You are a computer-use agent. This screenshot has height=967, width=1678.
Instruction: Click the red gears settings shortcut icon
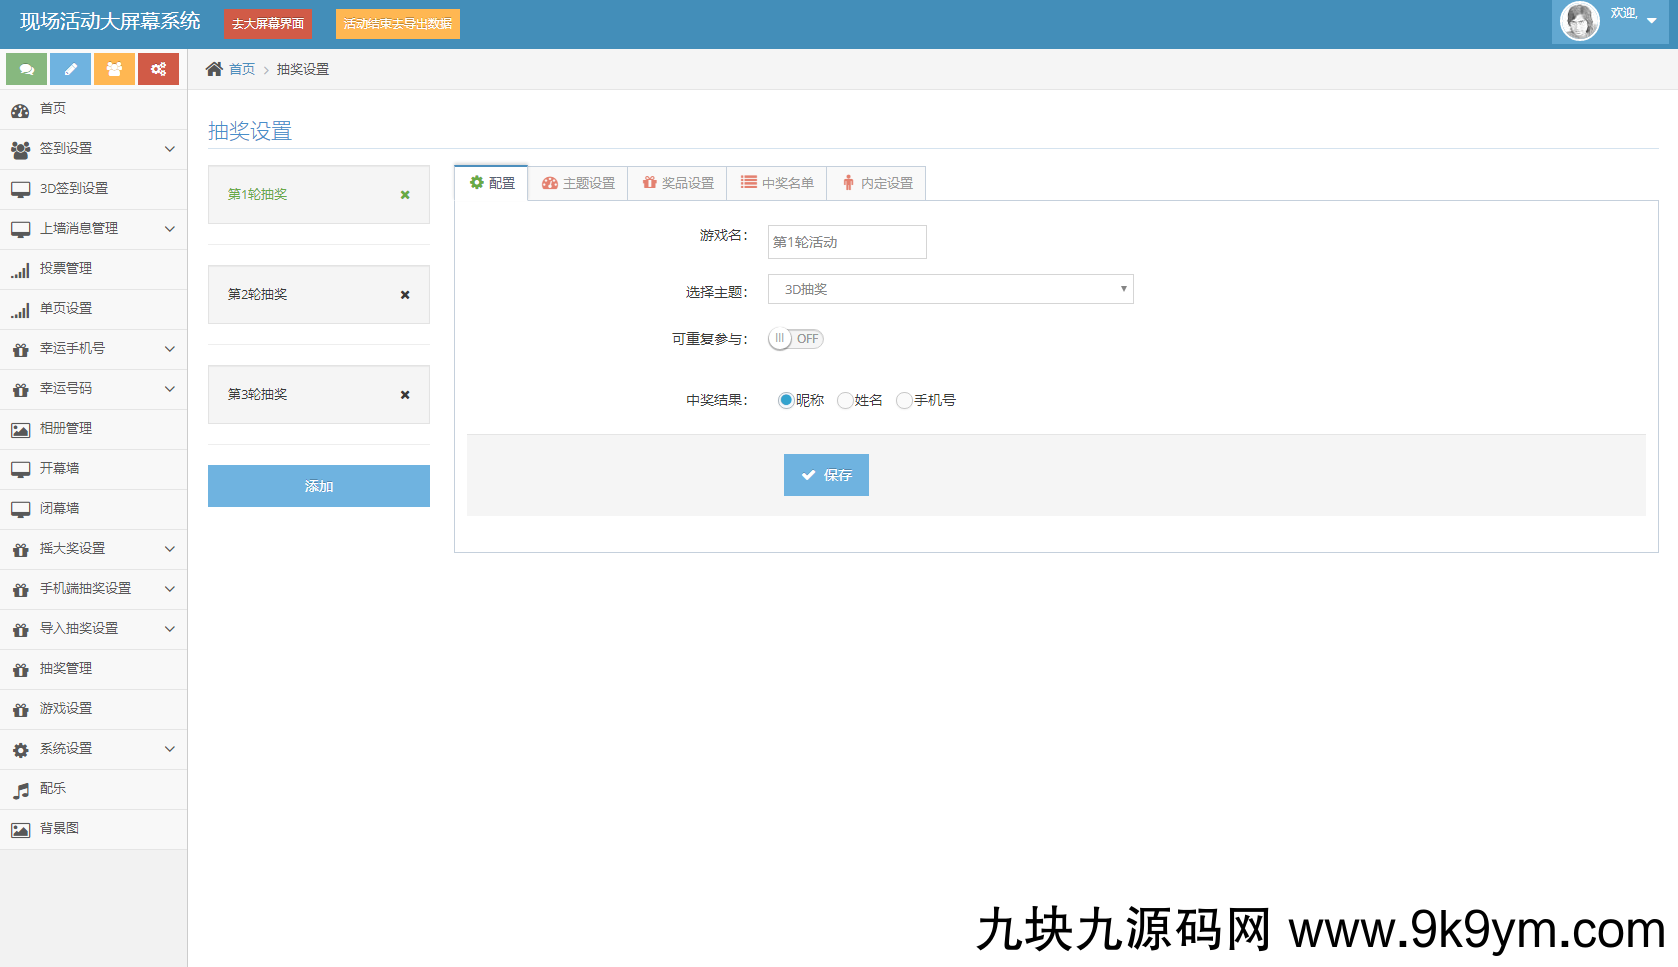click(158, 69)
